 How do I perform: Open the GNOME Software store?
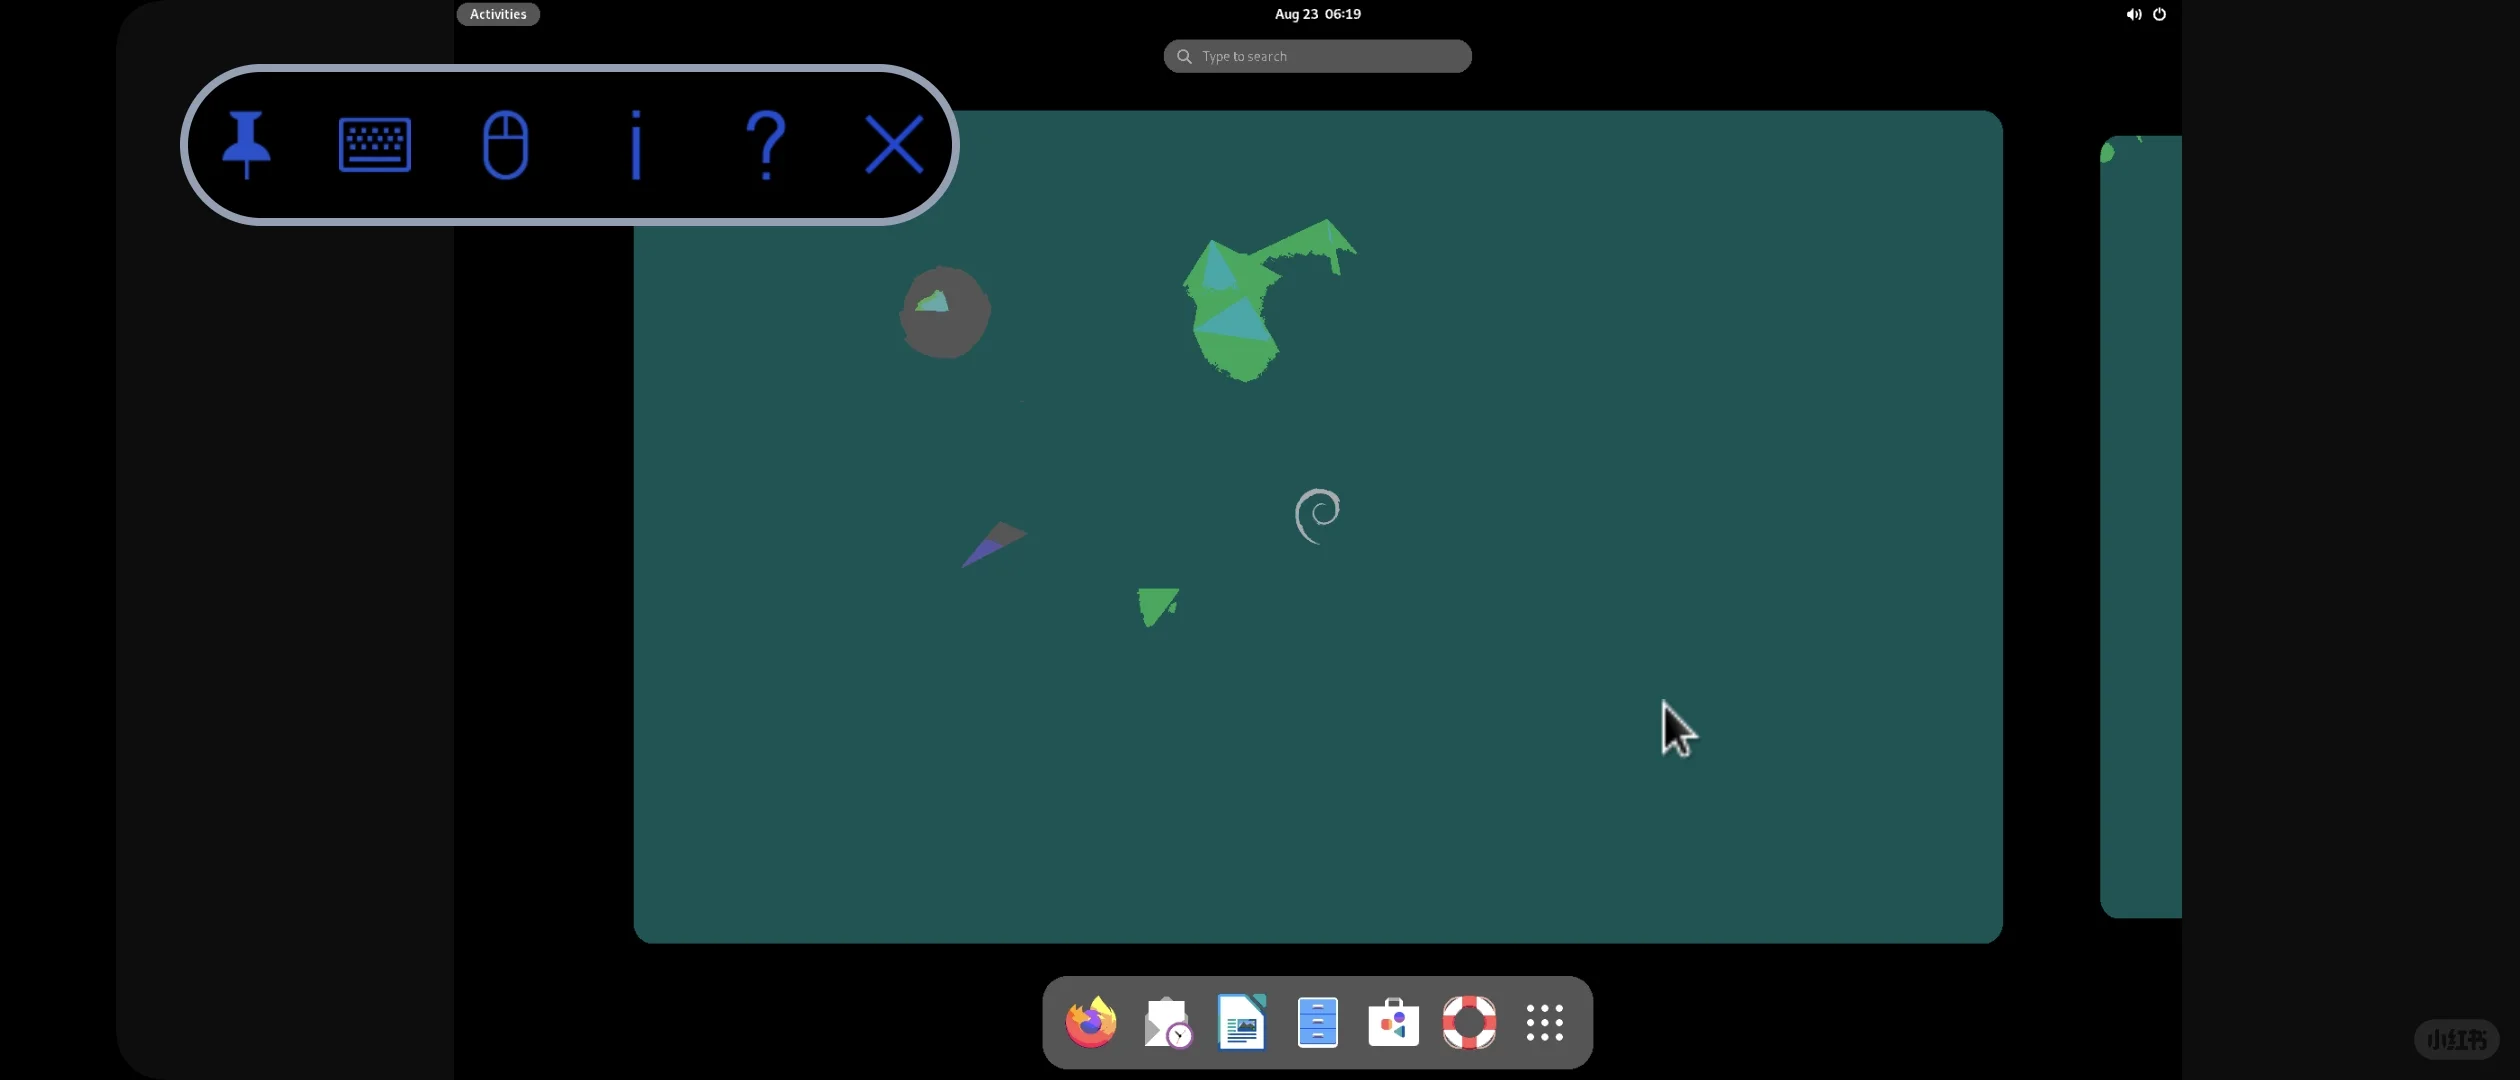coord(1393,1023)
